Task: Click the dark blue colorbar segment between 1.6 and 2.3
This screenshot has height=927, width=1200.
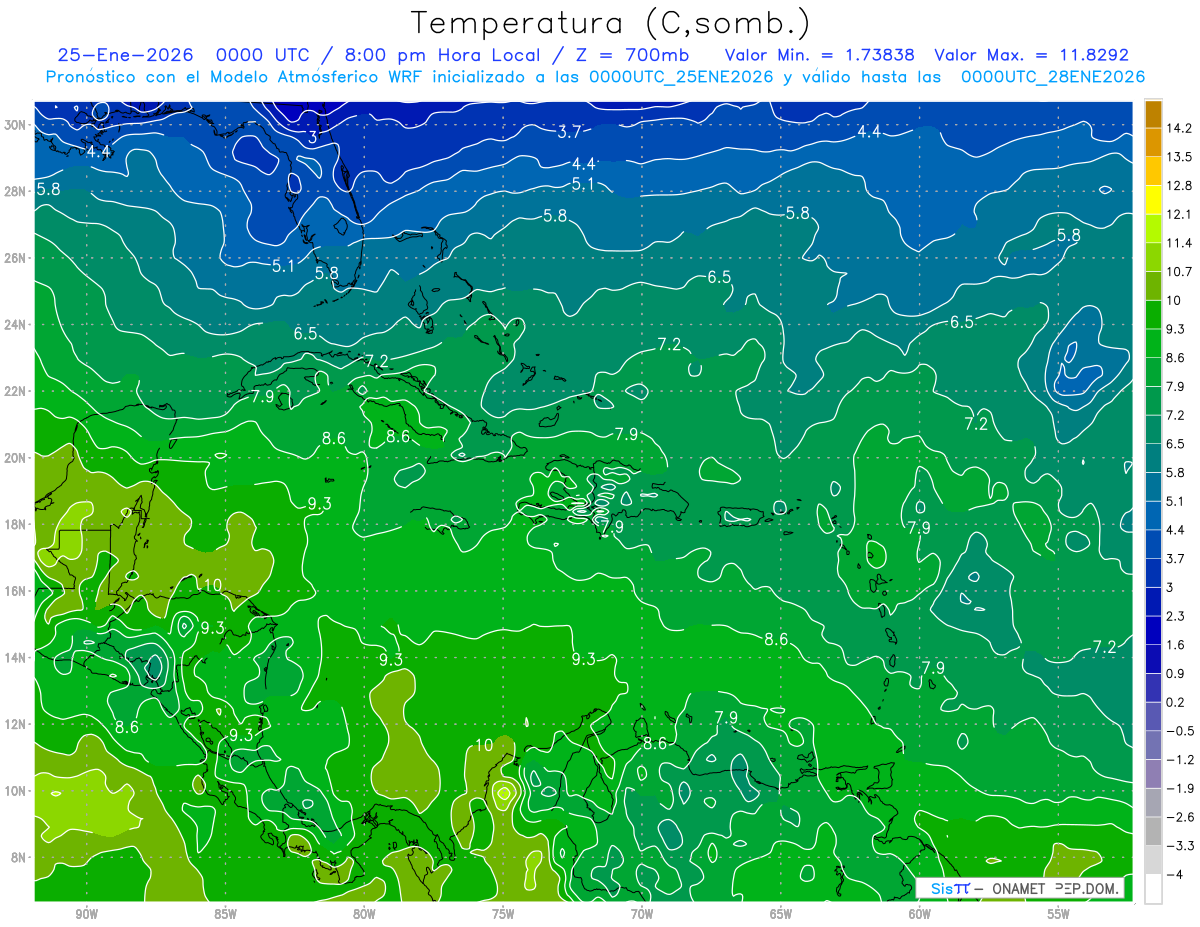Action: (x=1153, y=630)
